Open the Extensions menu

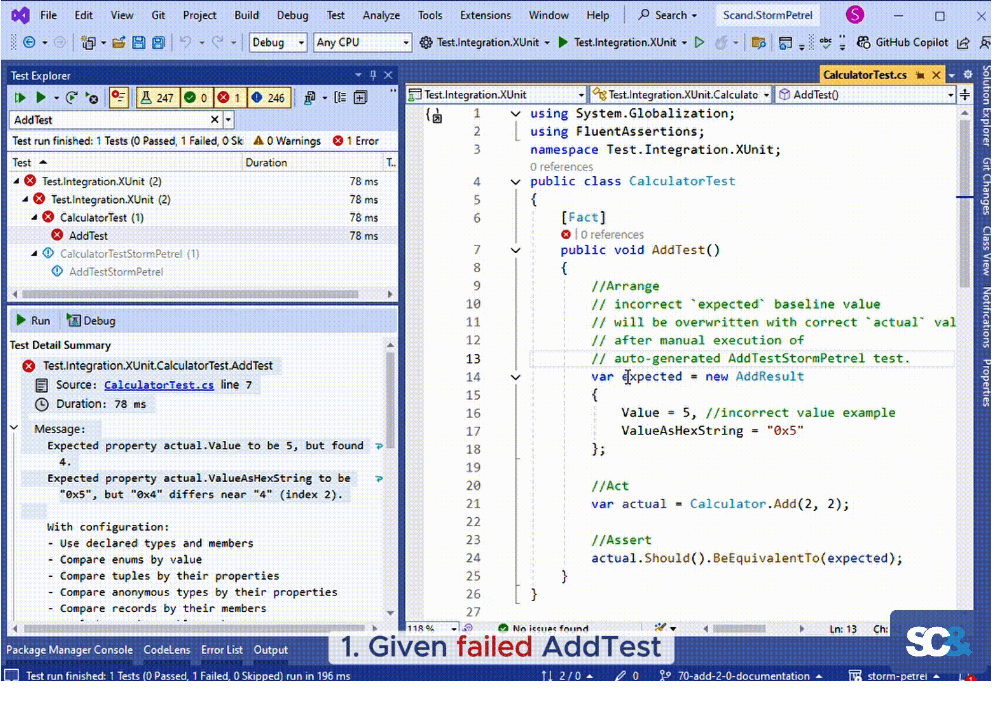tap(485, 15)
